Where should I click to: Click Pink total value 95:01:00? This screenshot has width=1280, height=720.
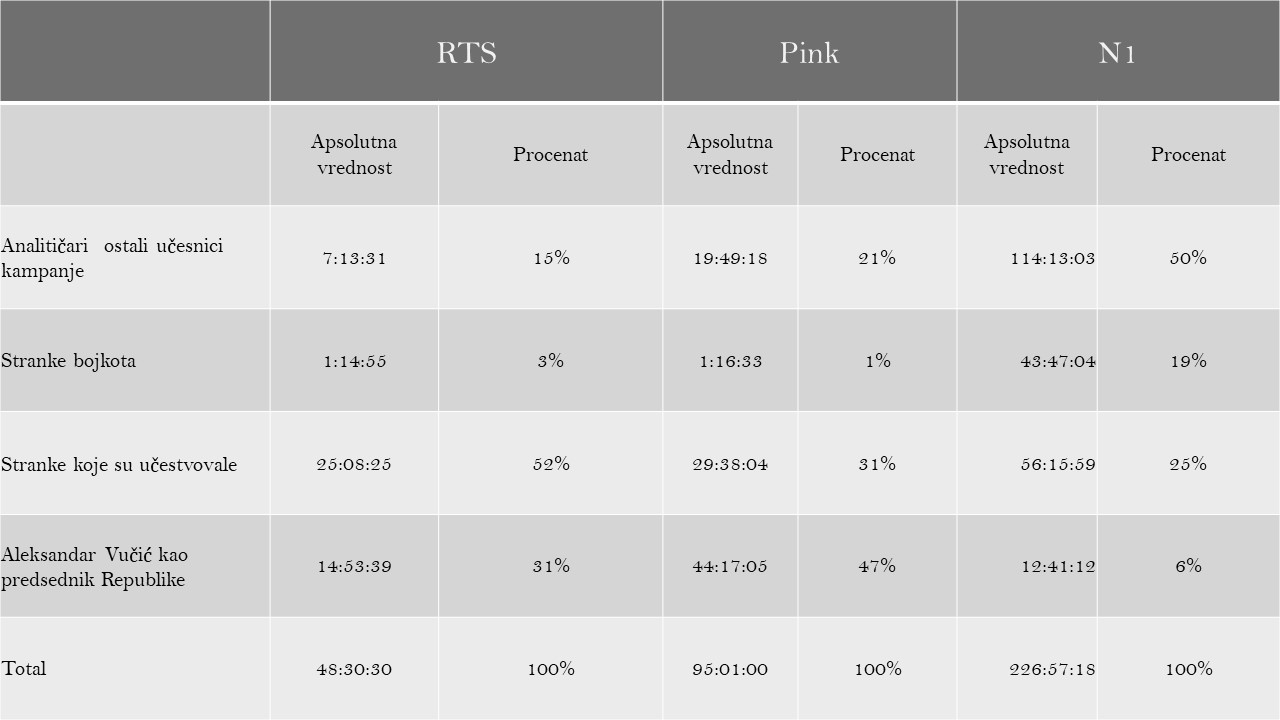pyautogui.click(x=730, y=669)
